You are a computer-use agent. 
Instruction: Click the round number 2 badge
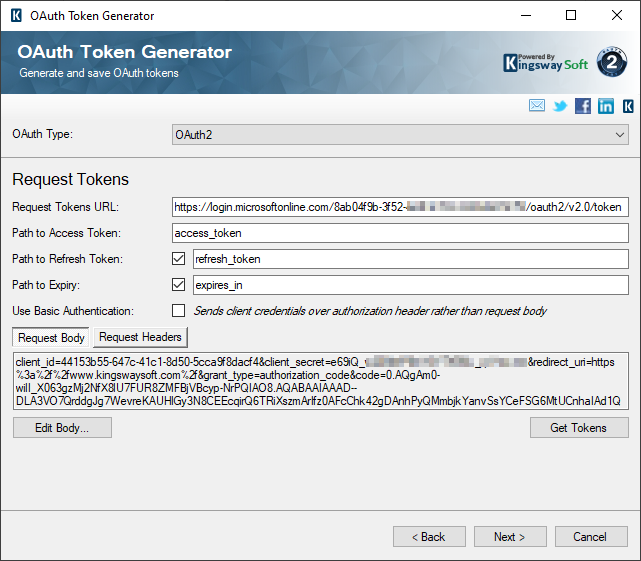pyautogui.click(x=612, y=62)
